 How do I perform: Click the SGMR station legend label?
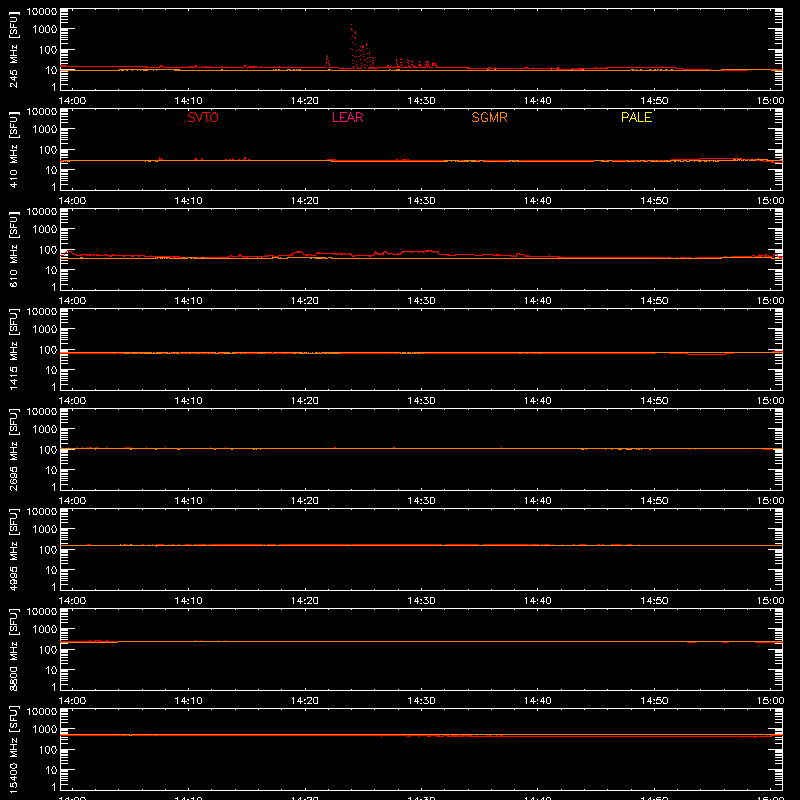[x=489, y=117]
